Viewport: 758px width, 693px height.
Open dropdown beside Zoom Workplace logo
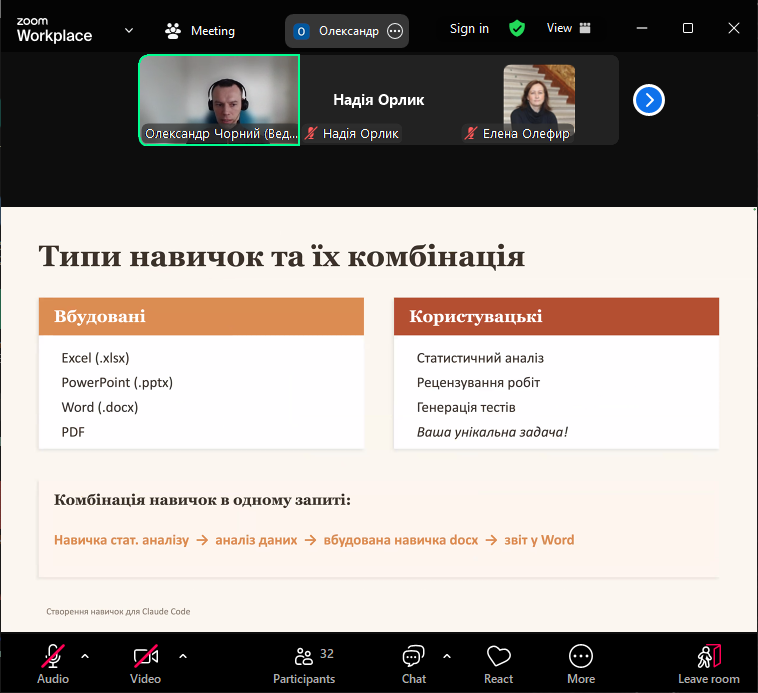[129, 31]
